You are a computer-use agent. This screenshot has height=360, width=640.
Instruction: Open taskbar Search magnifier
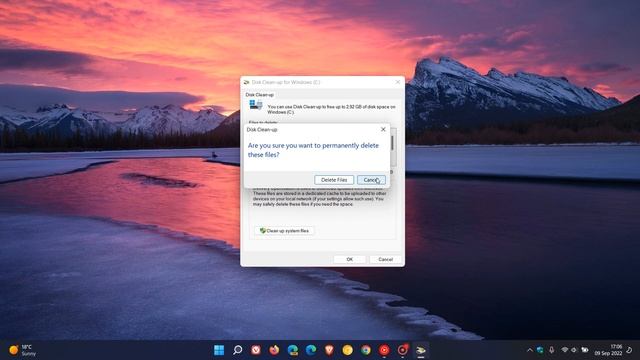click(238, 350)
